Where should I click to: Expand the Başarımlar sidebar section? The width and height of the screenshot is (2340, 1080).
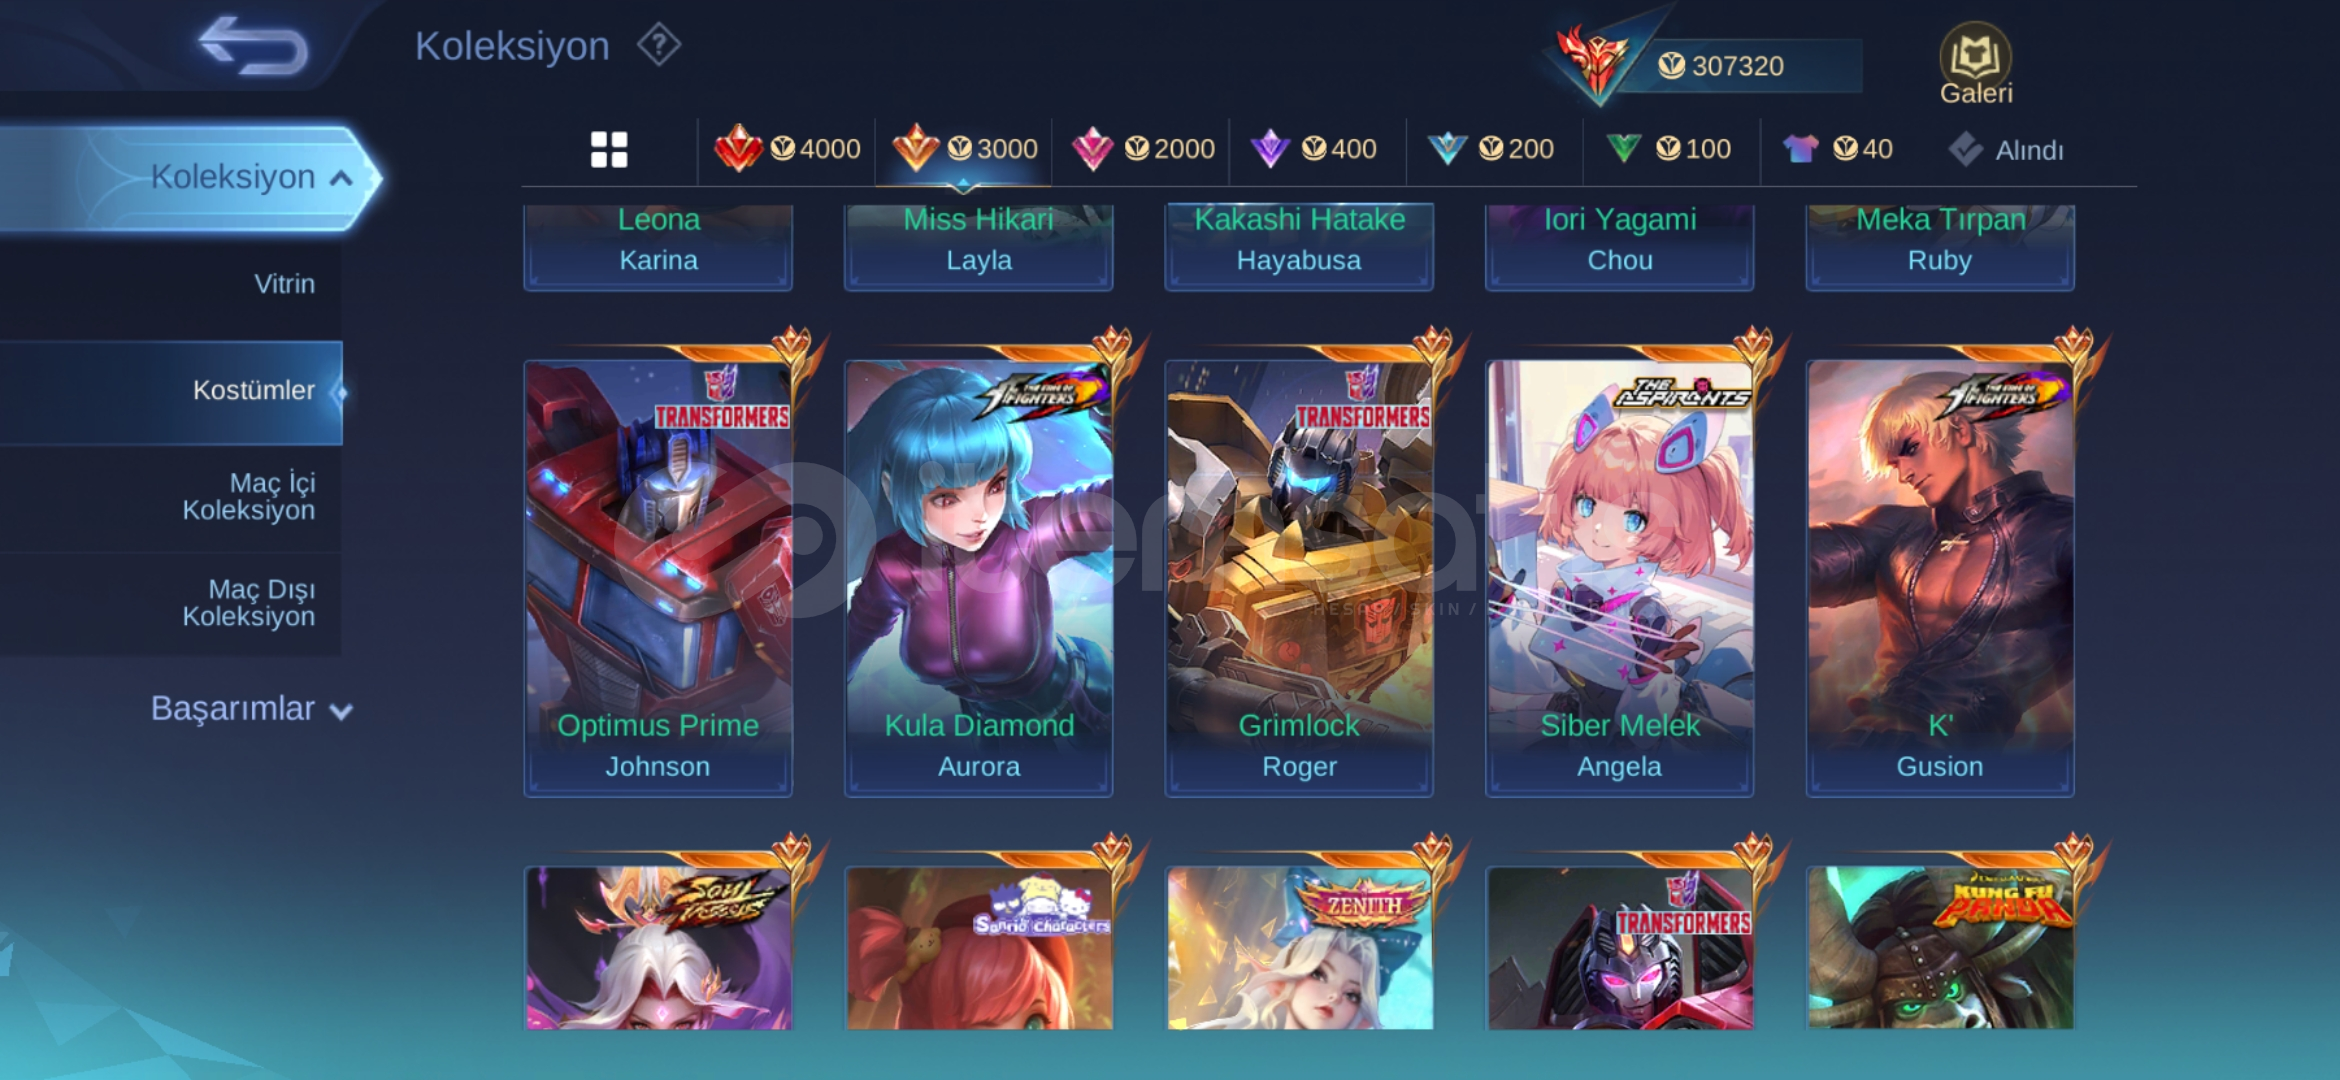point(251,709)
